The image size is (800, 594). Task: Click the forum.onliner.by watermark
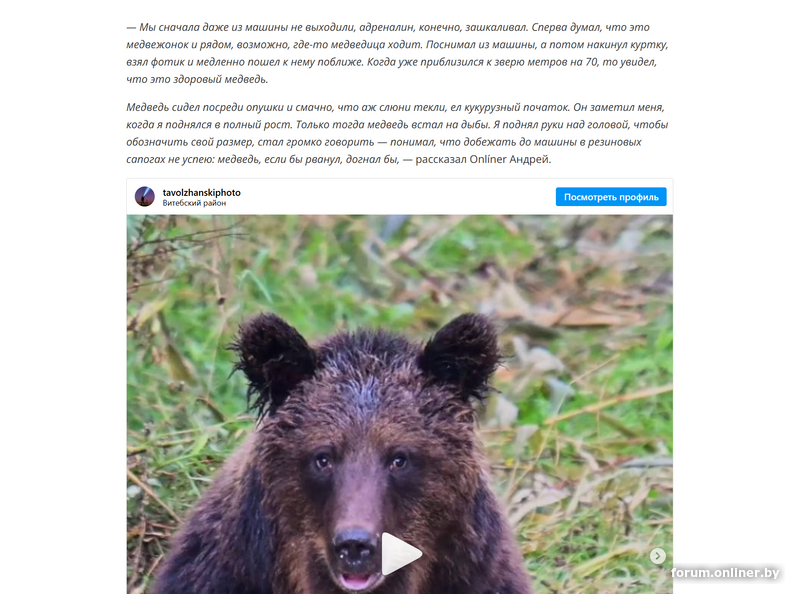tap(725, 573)
